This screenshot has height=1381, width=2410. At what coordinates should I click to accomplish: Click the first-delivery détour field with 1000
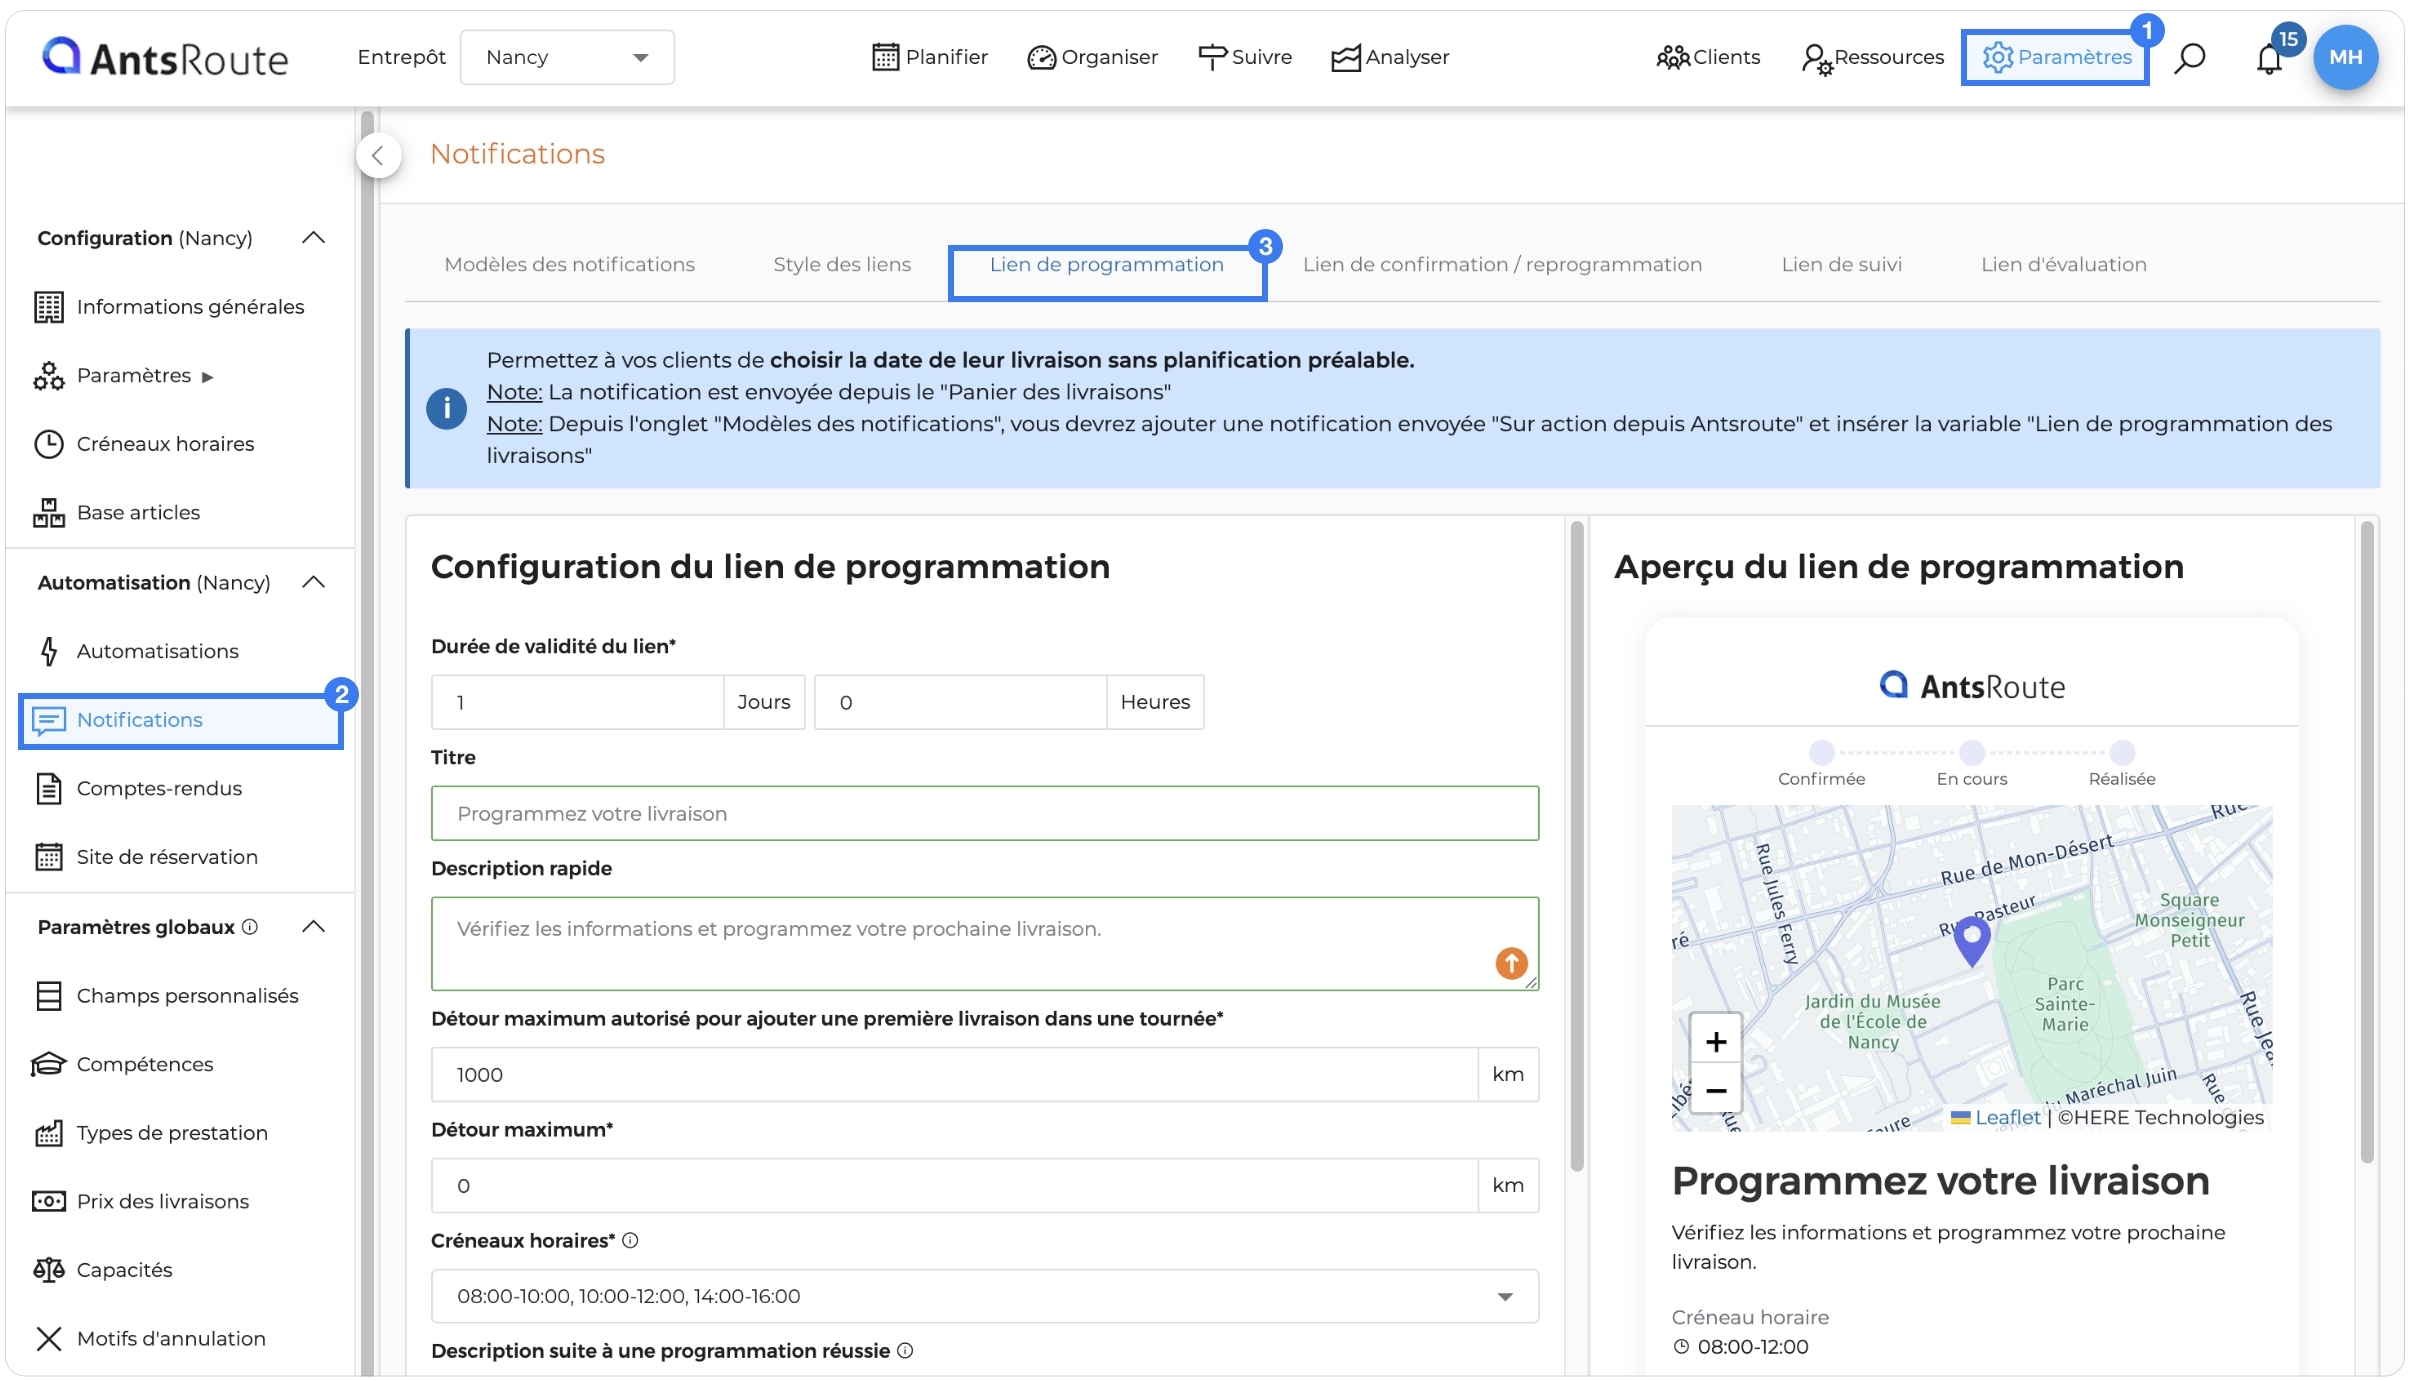coord(954,1075)
